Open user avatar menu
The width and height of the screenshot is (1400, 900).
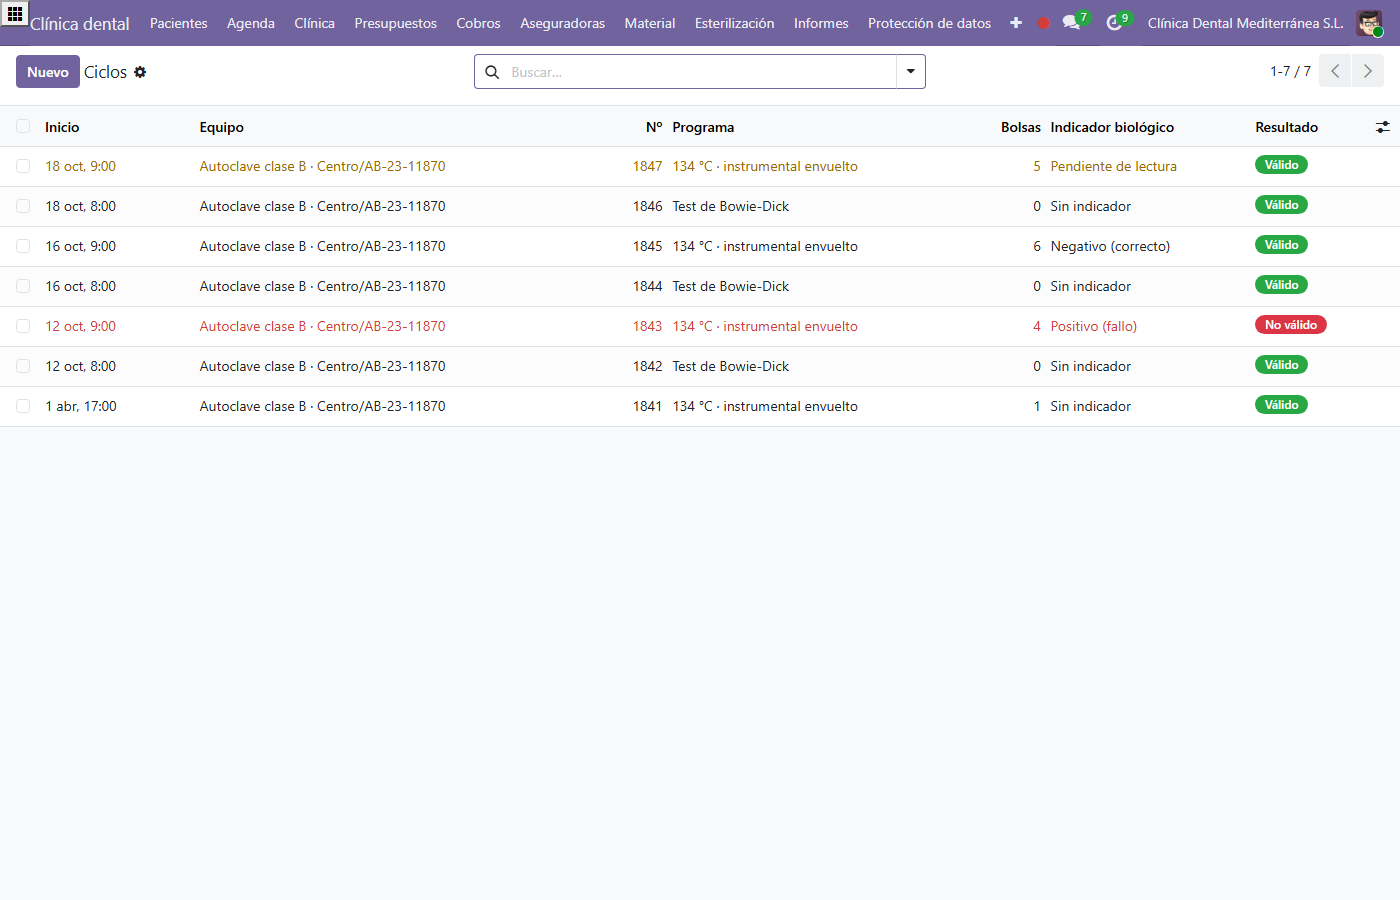pyautogui.click(x=1369, y=23)
